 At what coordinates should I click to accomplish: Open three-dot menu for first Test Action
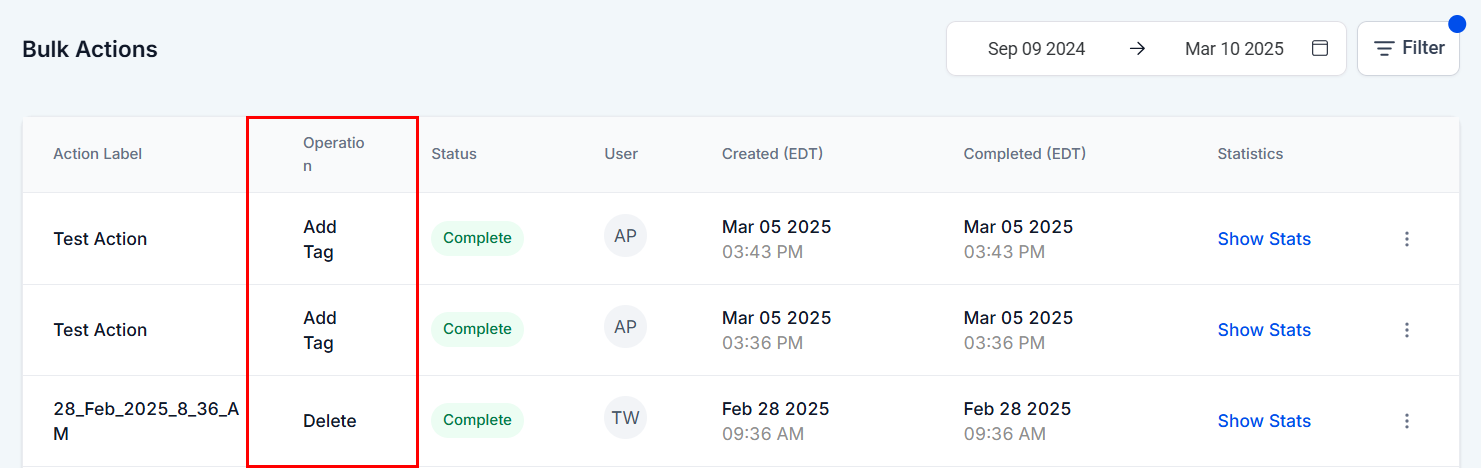1407,239
